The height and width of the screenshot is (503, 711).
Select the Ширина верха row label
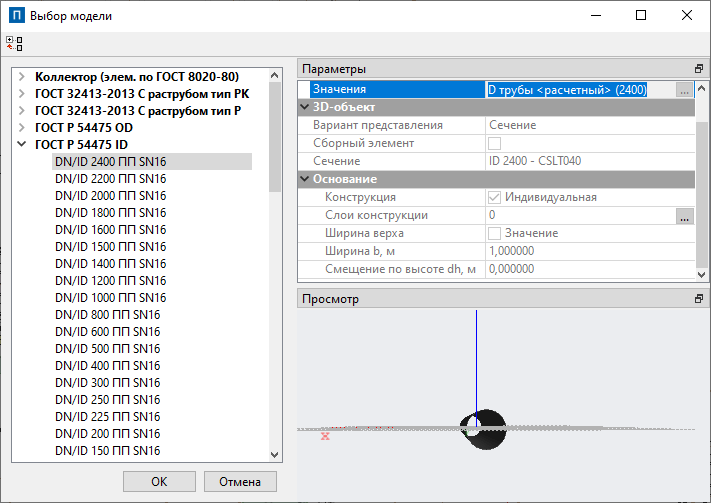click(364, 233)
